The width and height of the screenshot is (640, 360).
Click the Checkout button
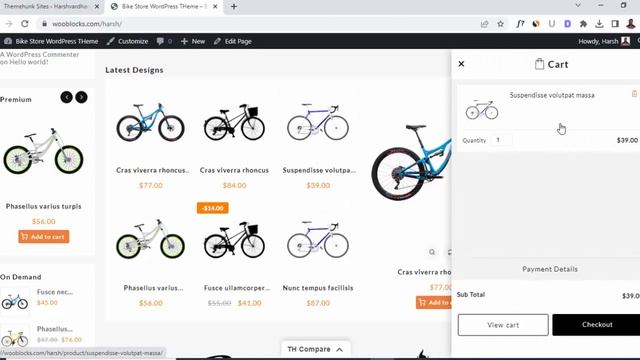[597, 324]
